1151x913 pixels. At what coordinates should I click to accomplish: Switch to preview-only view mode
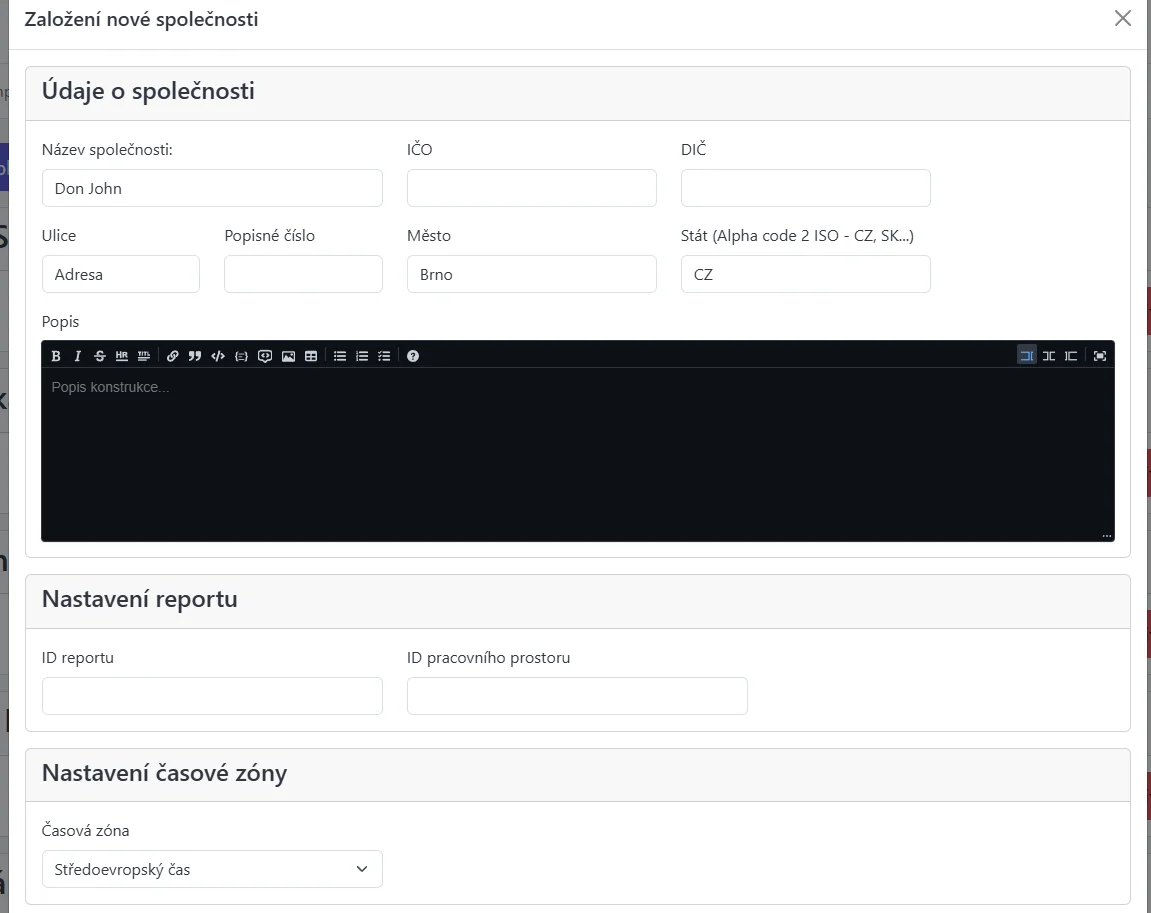click(x=1071, y=356)
